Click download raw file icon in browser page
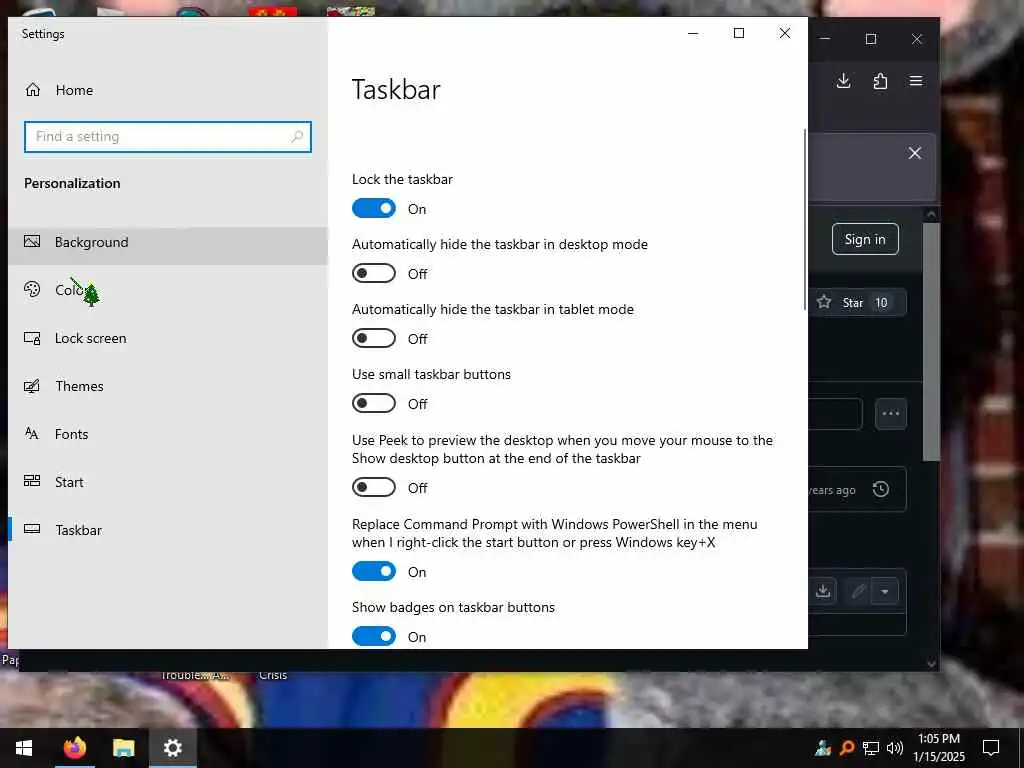This screenshot has width=1024, height=768. [823, 592]
